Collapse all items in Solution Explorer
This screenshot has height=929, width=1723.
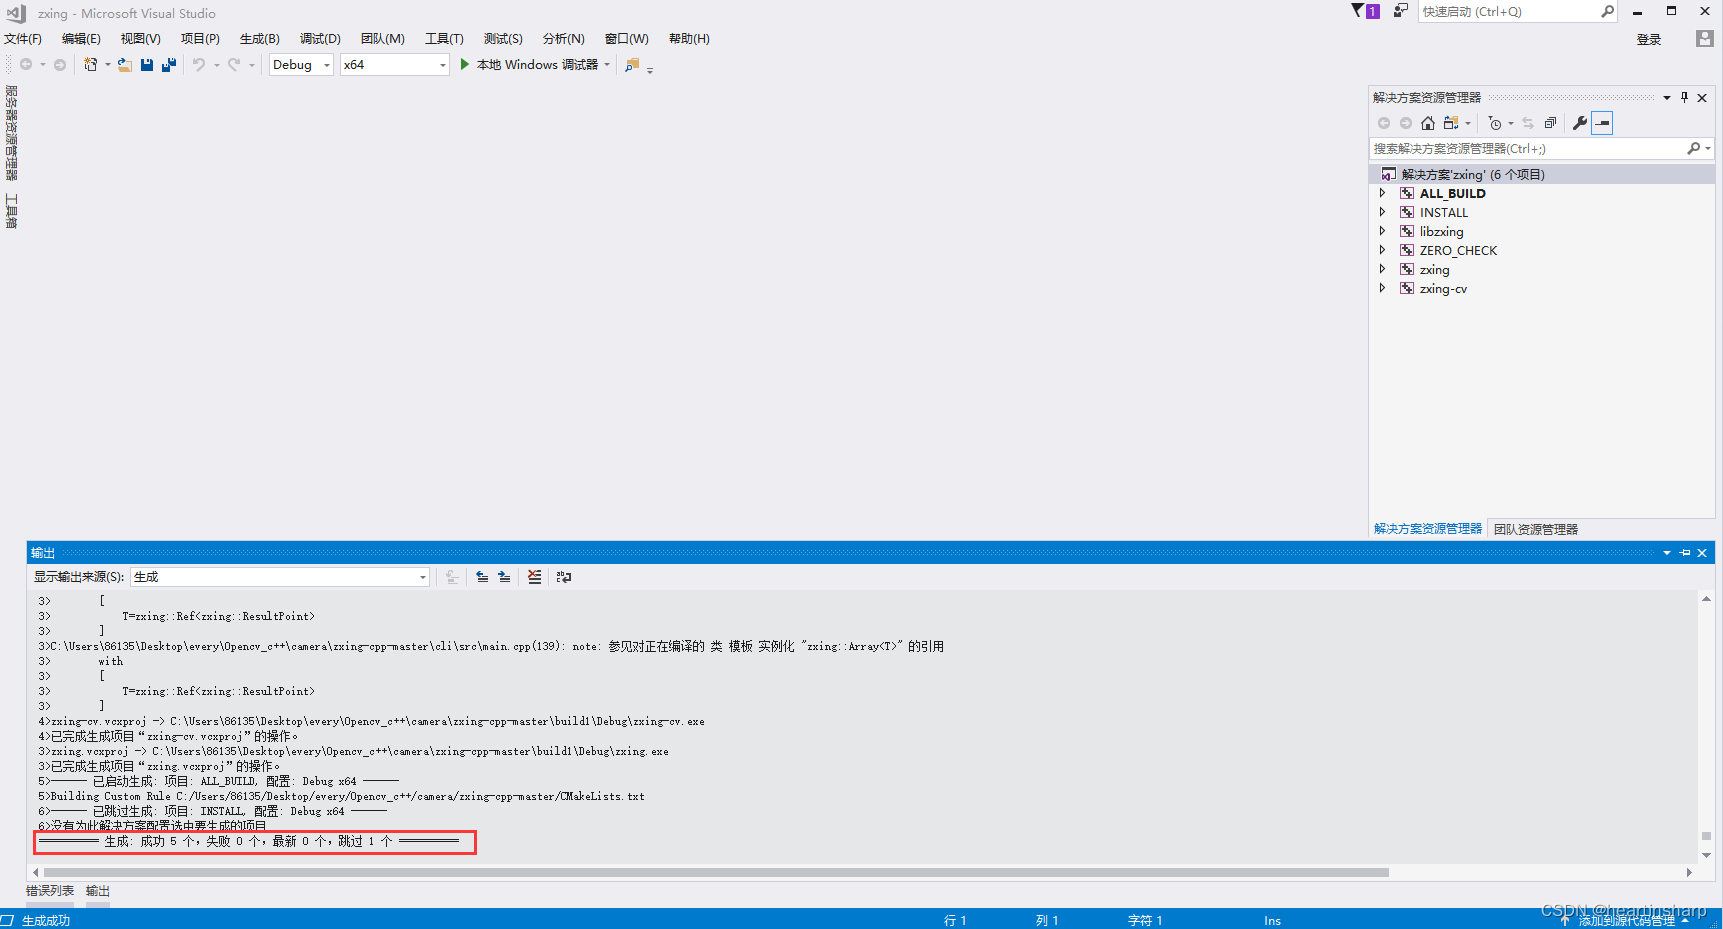[x=1551, y=123]
